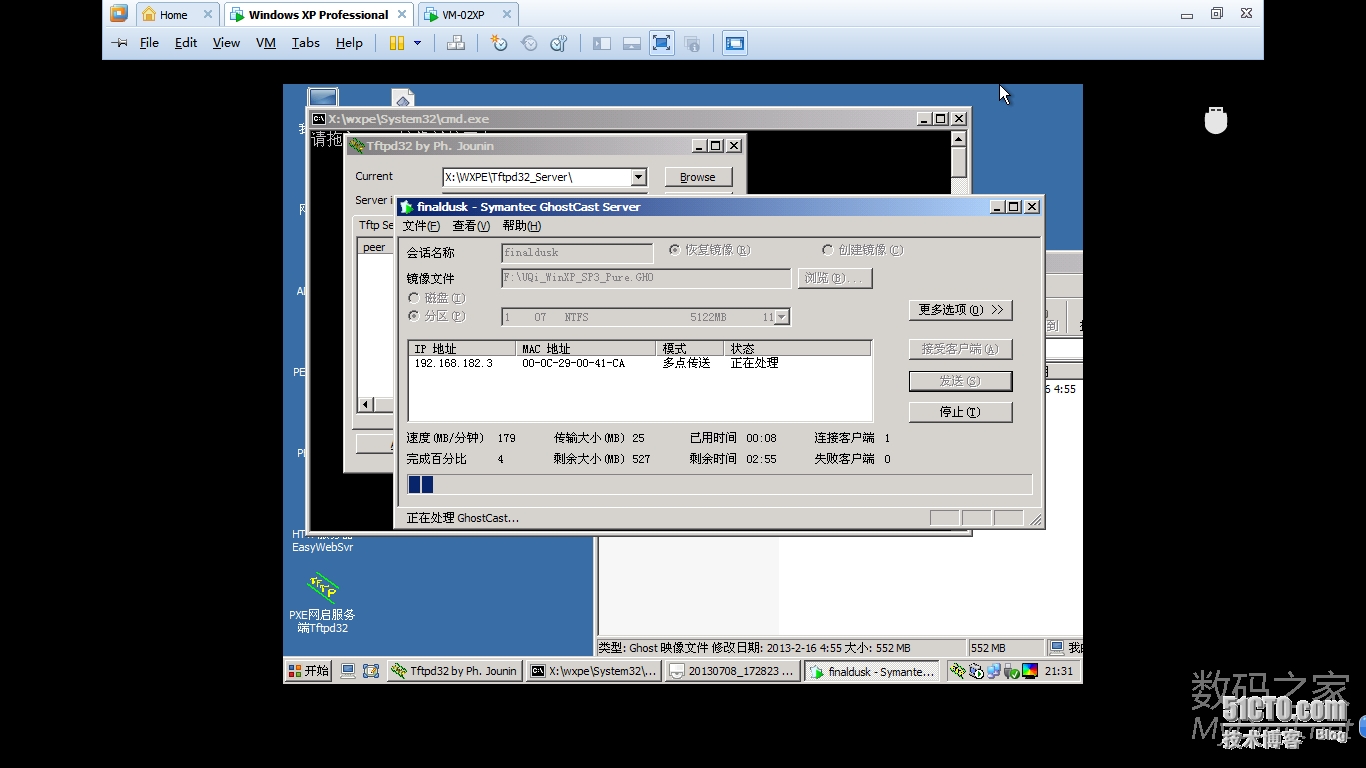
Task: Click the Browse button in Tftpd32
Action: click(698, 177)
